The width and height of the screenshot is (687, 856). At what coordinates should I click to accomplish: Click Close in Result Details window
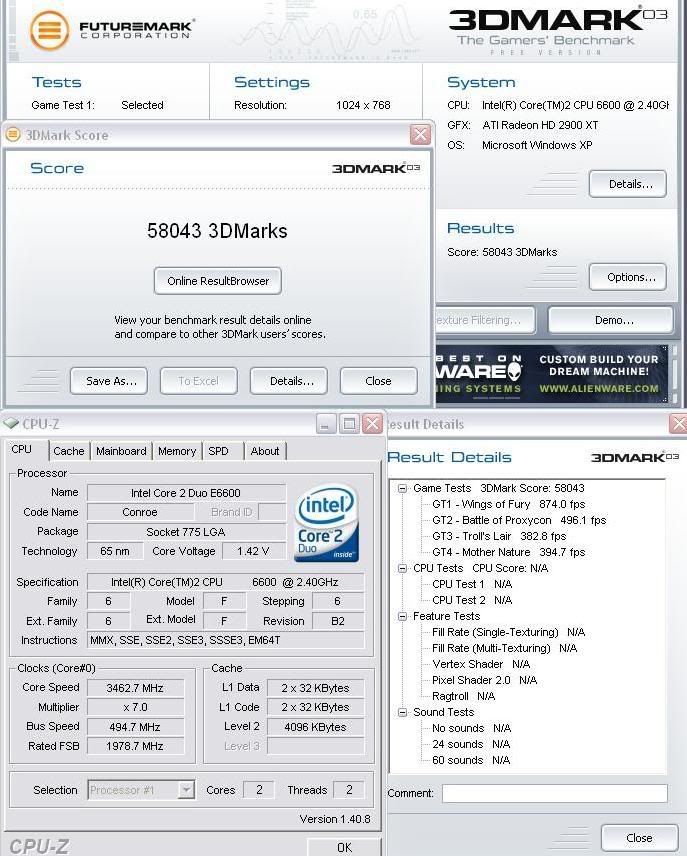[x=639, y=837]
